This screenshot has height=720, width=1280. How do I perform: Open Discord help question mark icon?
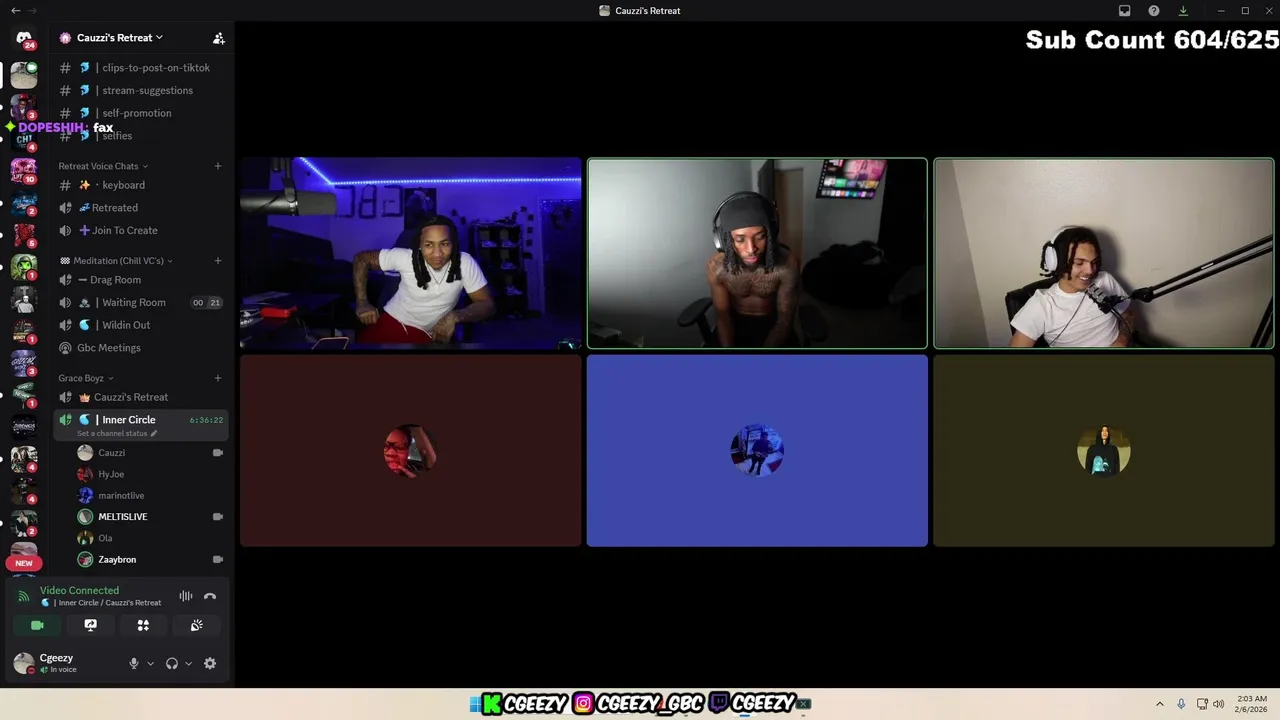tap(1154, 10)
